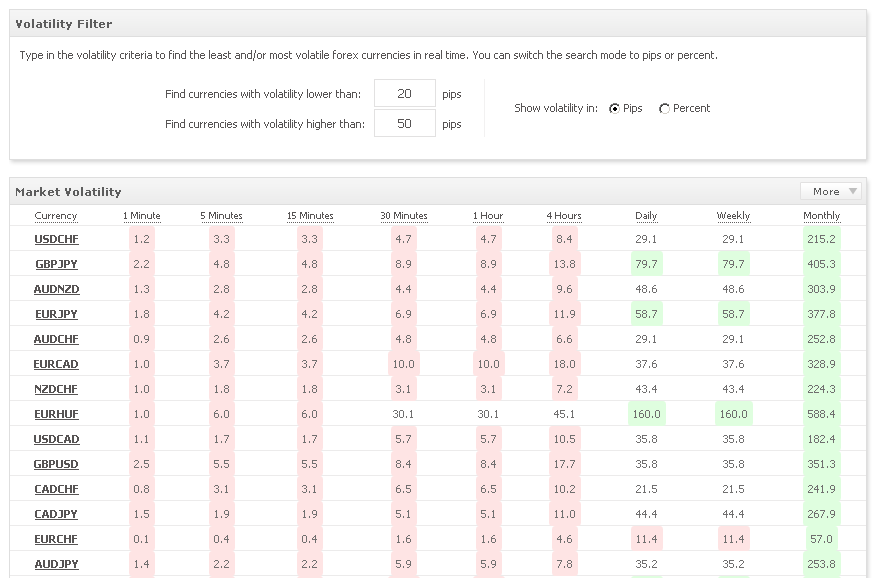
Task: Sort by the 15 Minutes column header
Action: [310, 215]
